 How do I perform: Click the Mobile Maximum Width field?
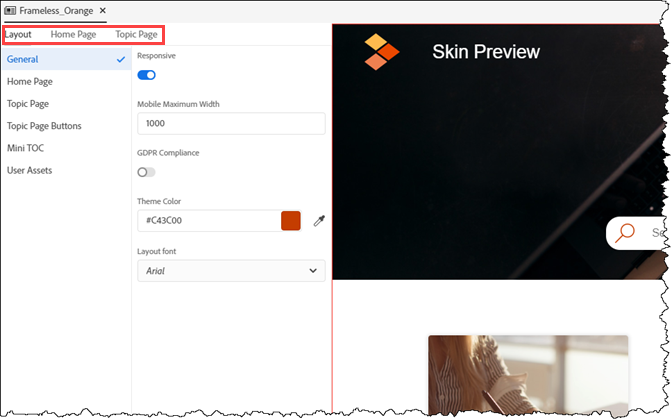point(231,123)
